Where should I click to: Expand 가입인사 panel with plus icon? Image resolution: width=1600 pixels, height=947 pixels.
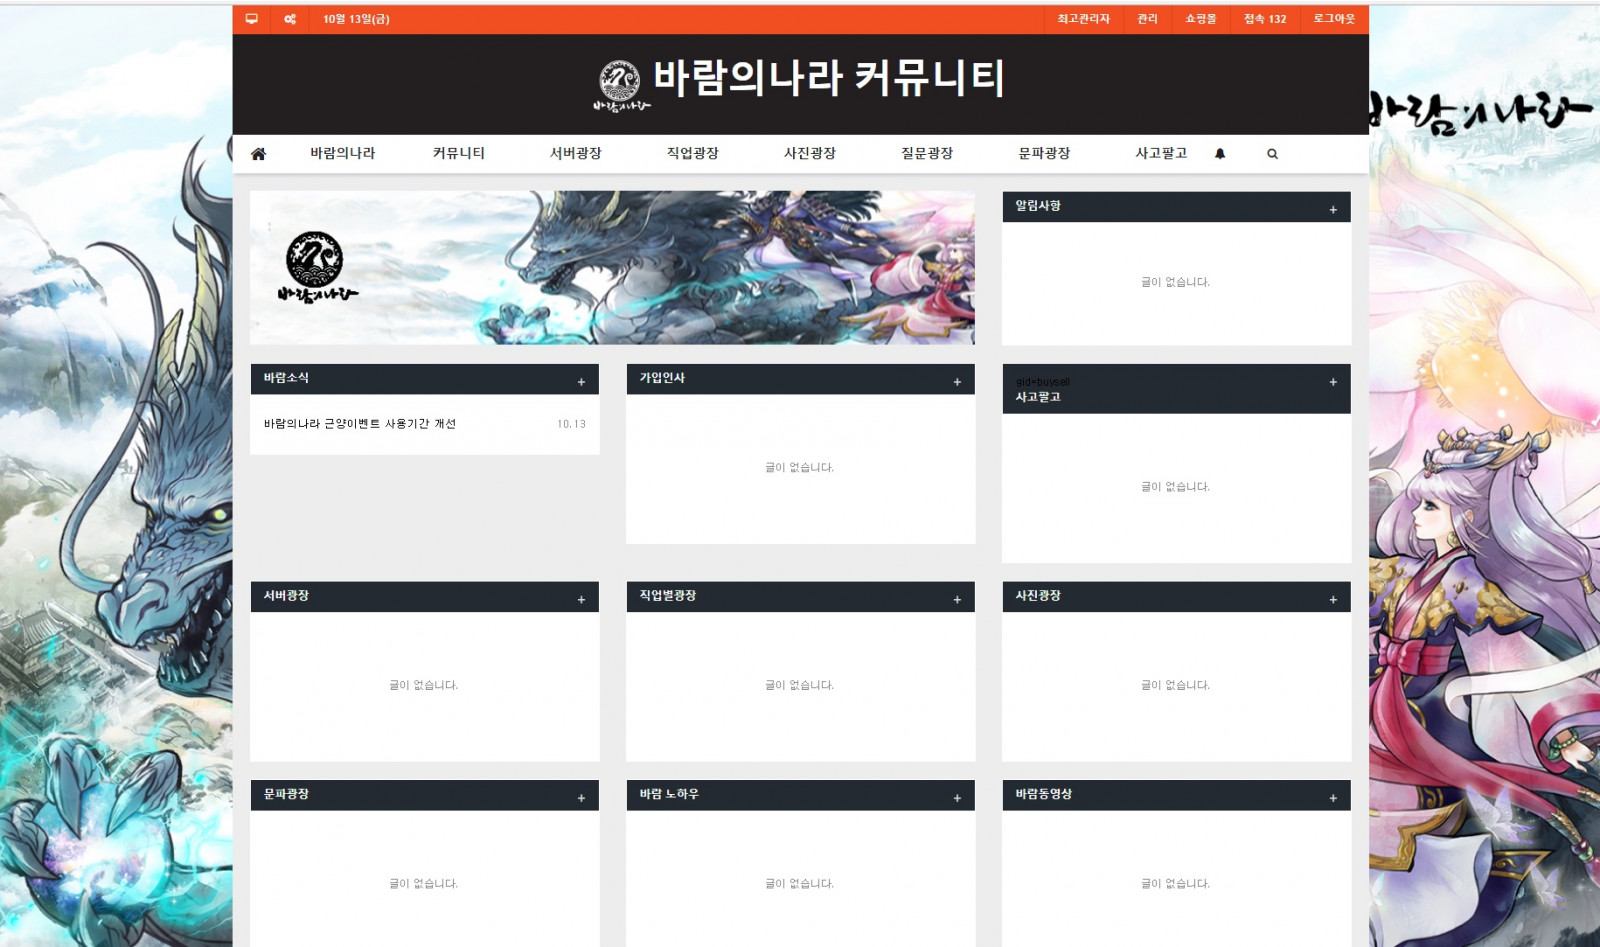(x=957, y=382)
